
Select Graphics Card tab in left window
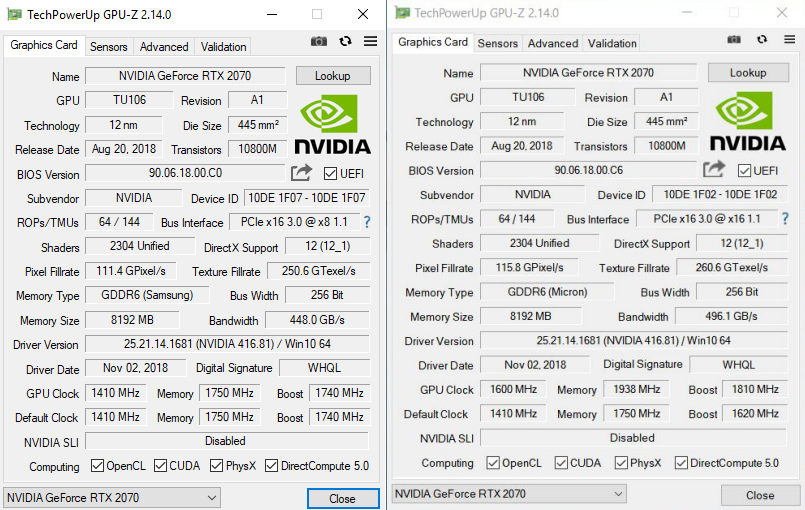[44, 45]
